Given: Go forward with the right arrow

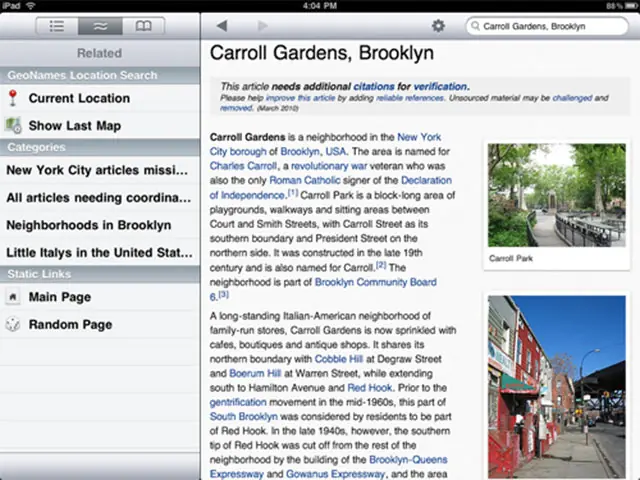Looking at the screenshot, I should coord(262,26).
